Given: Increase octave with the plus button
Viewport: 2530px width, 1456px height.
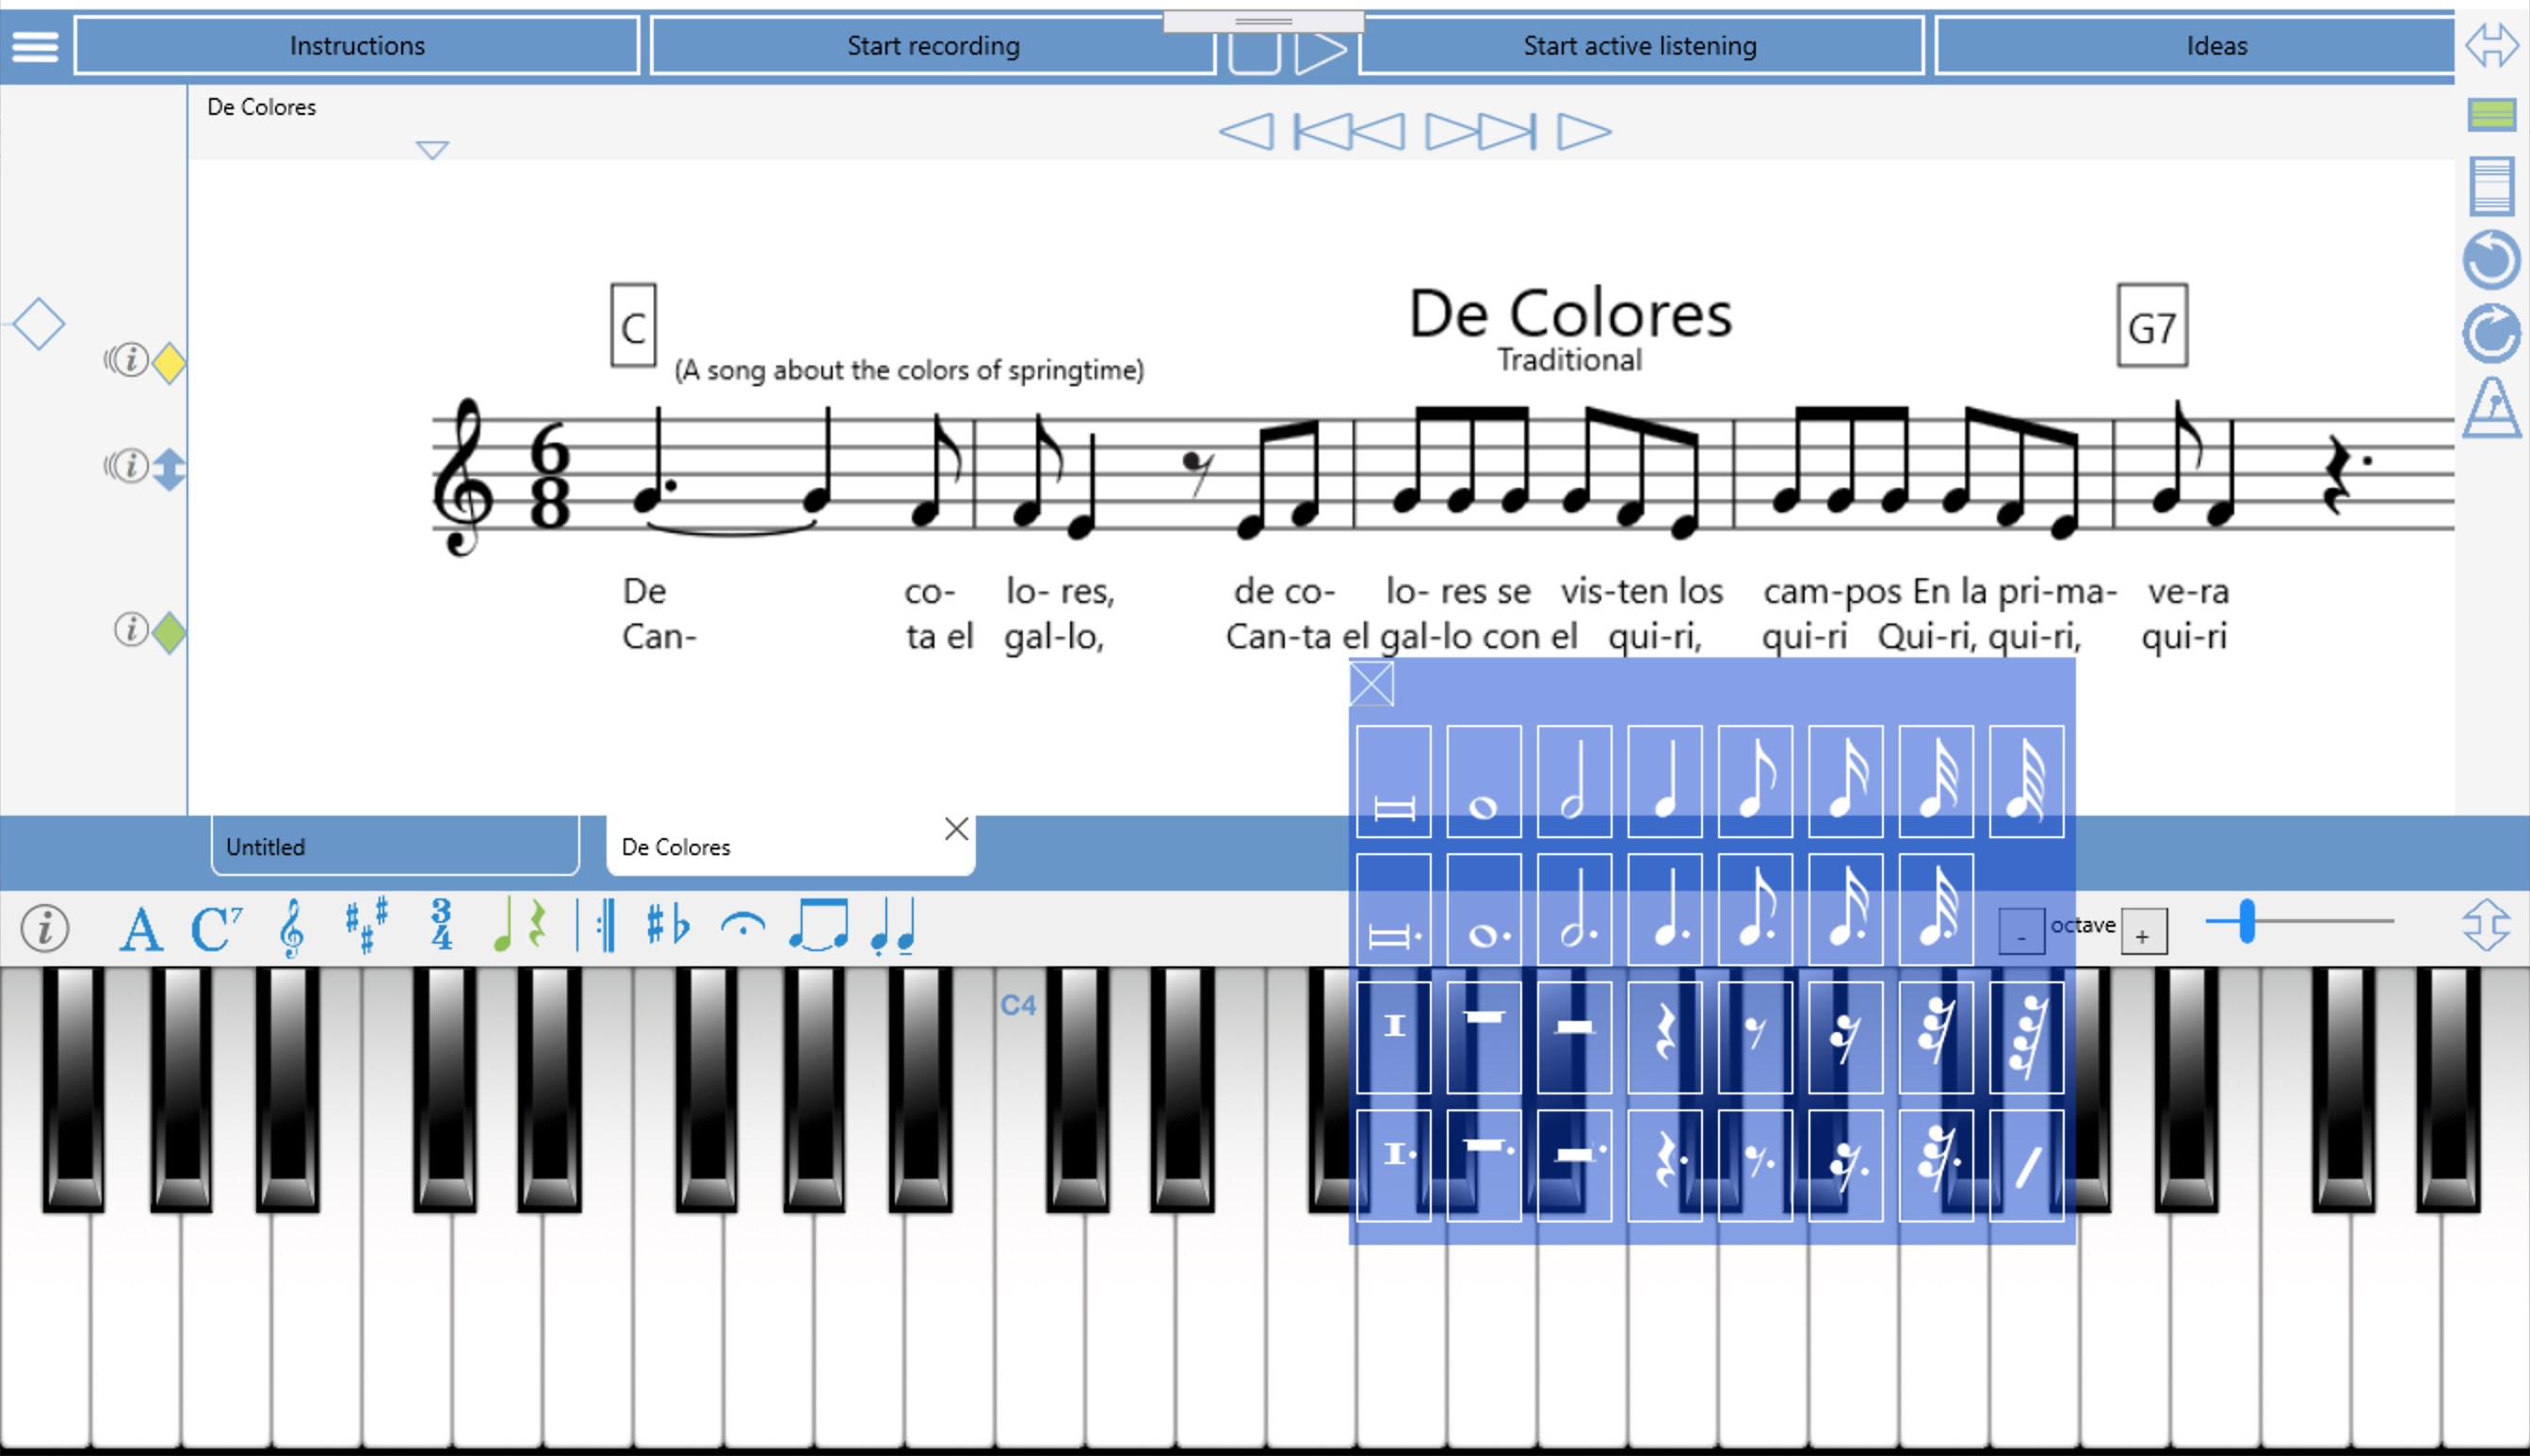Looking at the screenshot, I should click(x=2143, y=933).
